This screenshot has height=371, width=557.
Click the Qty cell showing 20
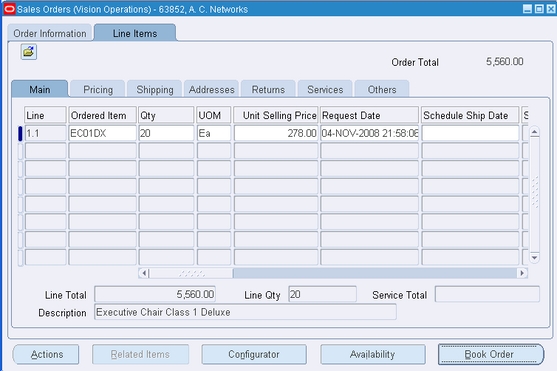pyautogui.click(x=166, y=133)
